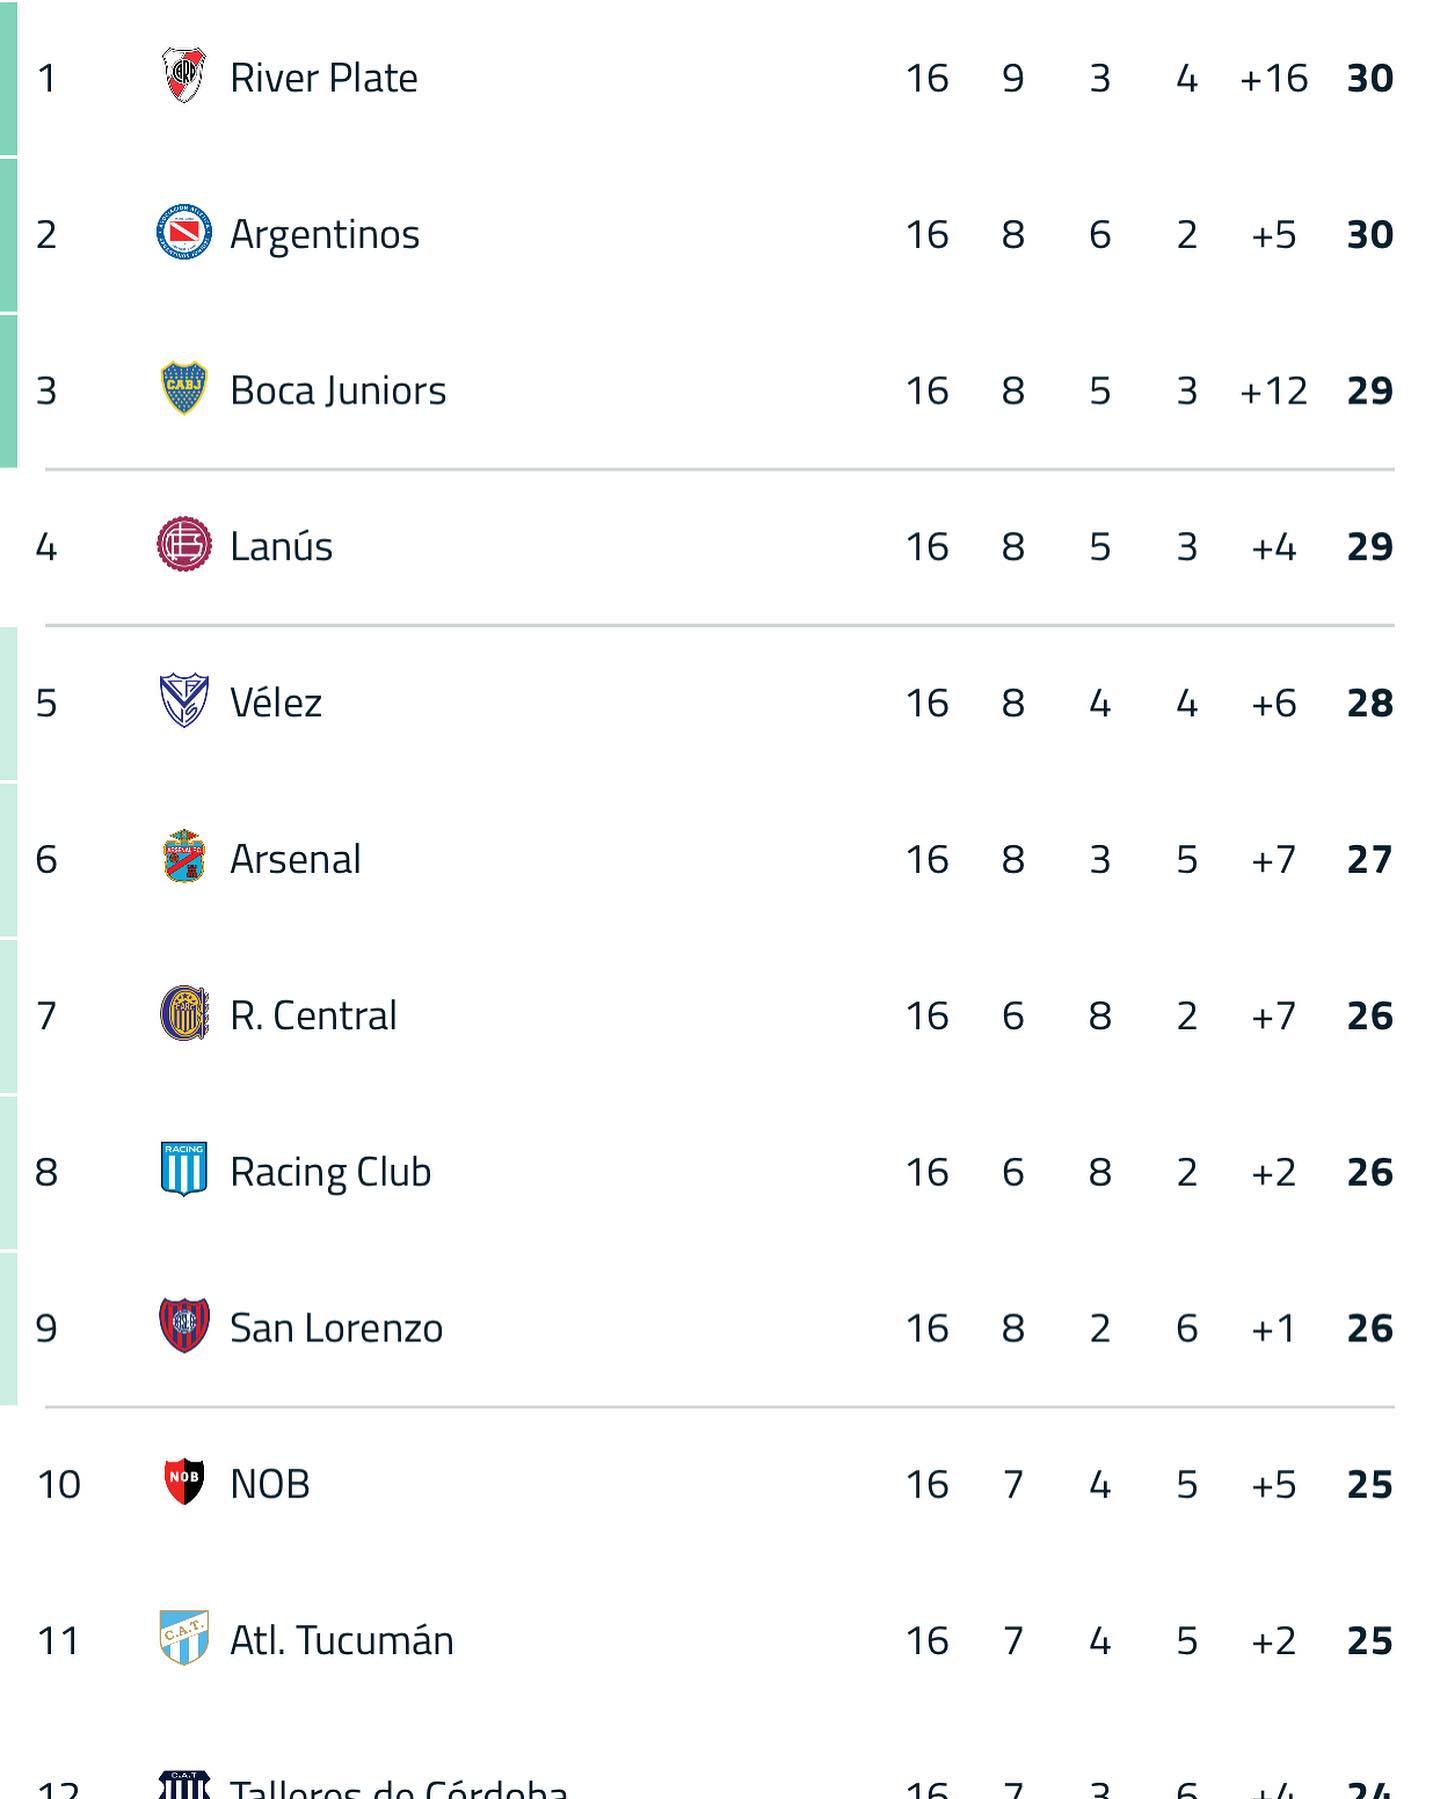Click the Argentinos Juniors crest icon
Viewport: 1440px width, 1799px height.
184,233
